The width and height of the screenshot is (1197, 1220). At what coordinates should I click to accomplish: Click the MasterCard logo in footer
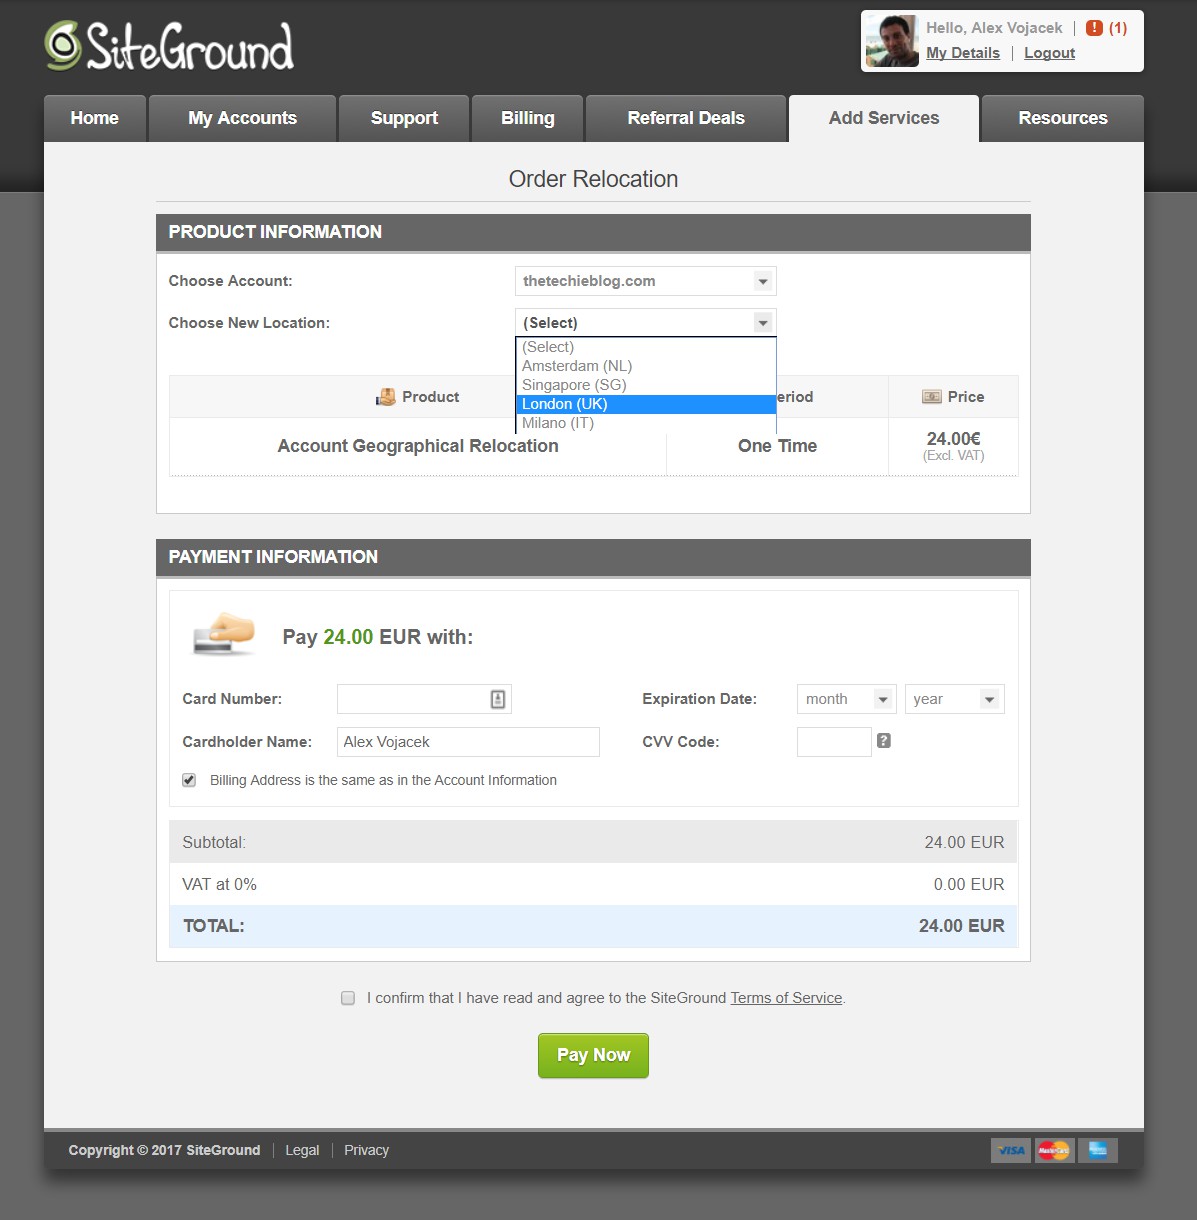point(1053,1150)
